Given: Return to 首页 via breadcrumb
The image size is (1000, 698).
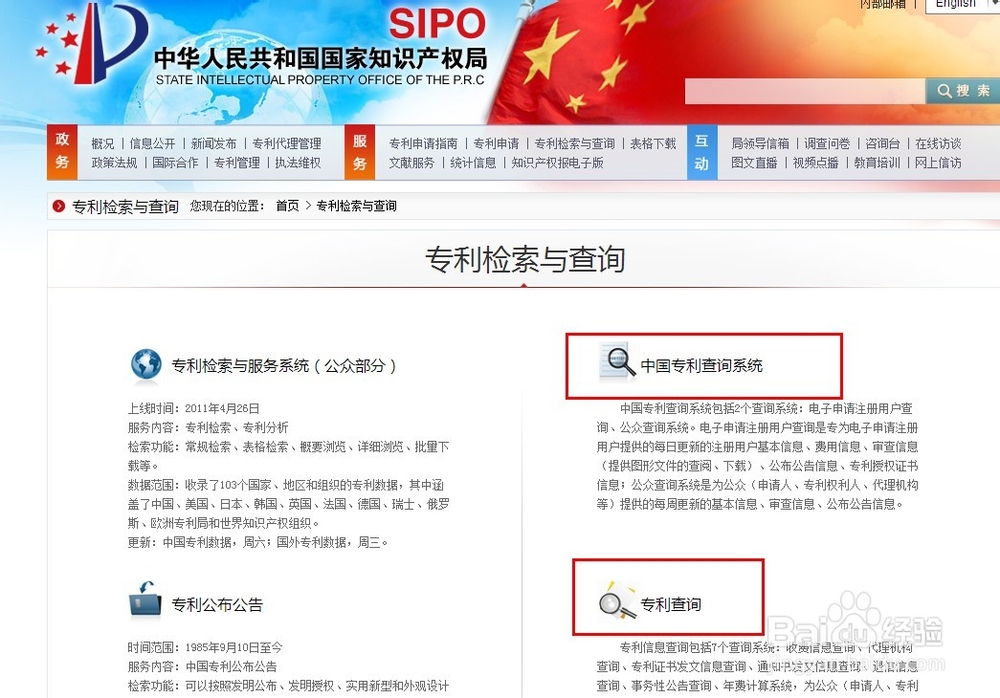Looking at the screenshot, I should [287, 206].
